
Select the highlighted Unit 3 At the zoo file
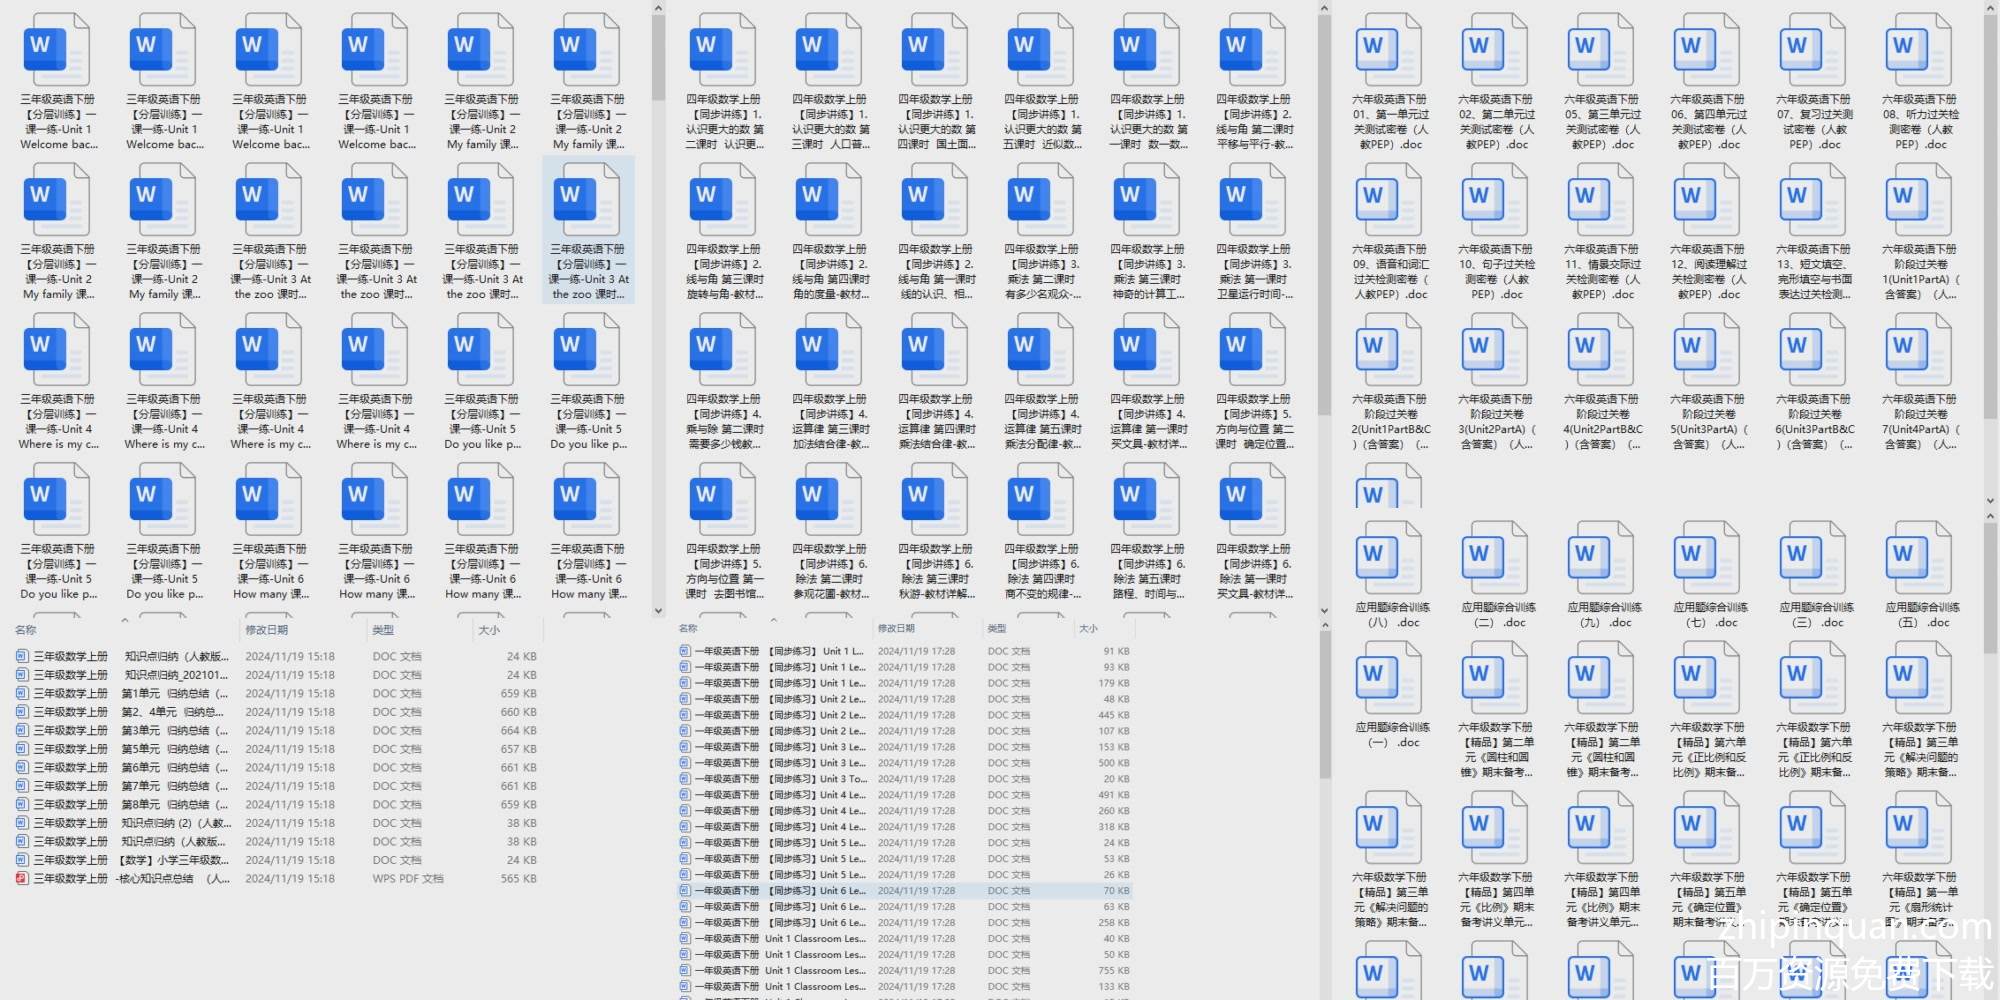(x=587, y=205)
